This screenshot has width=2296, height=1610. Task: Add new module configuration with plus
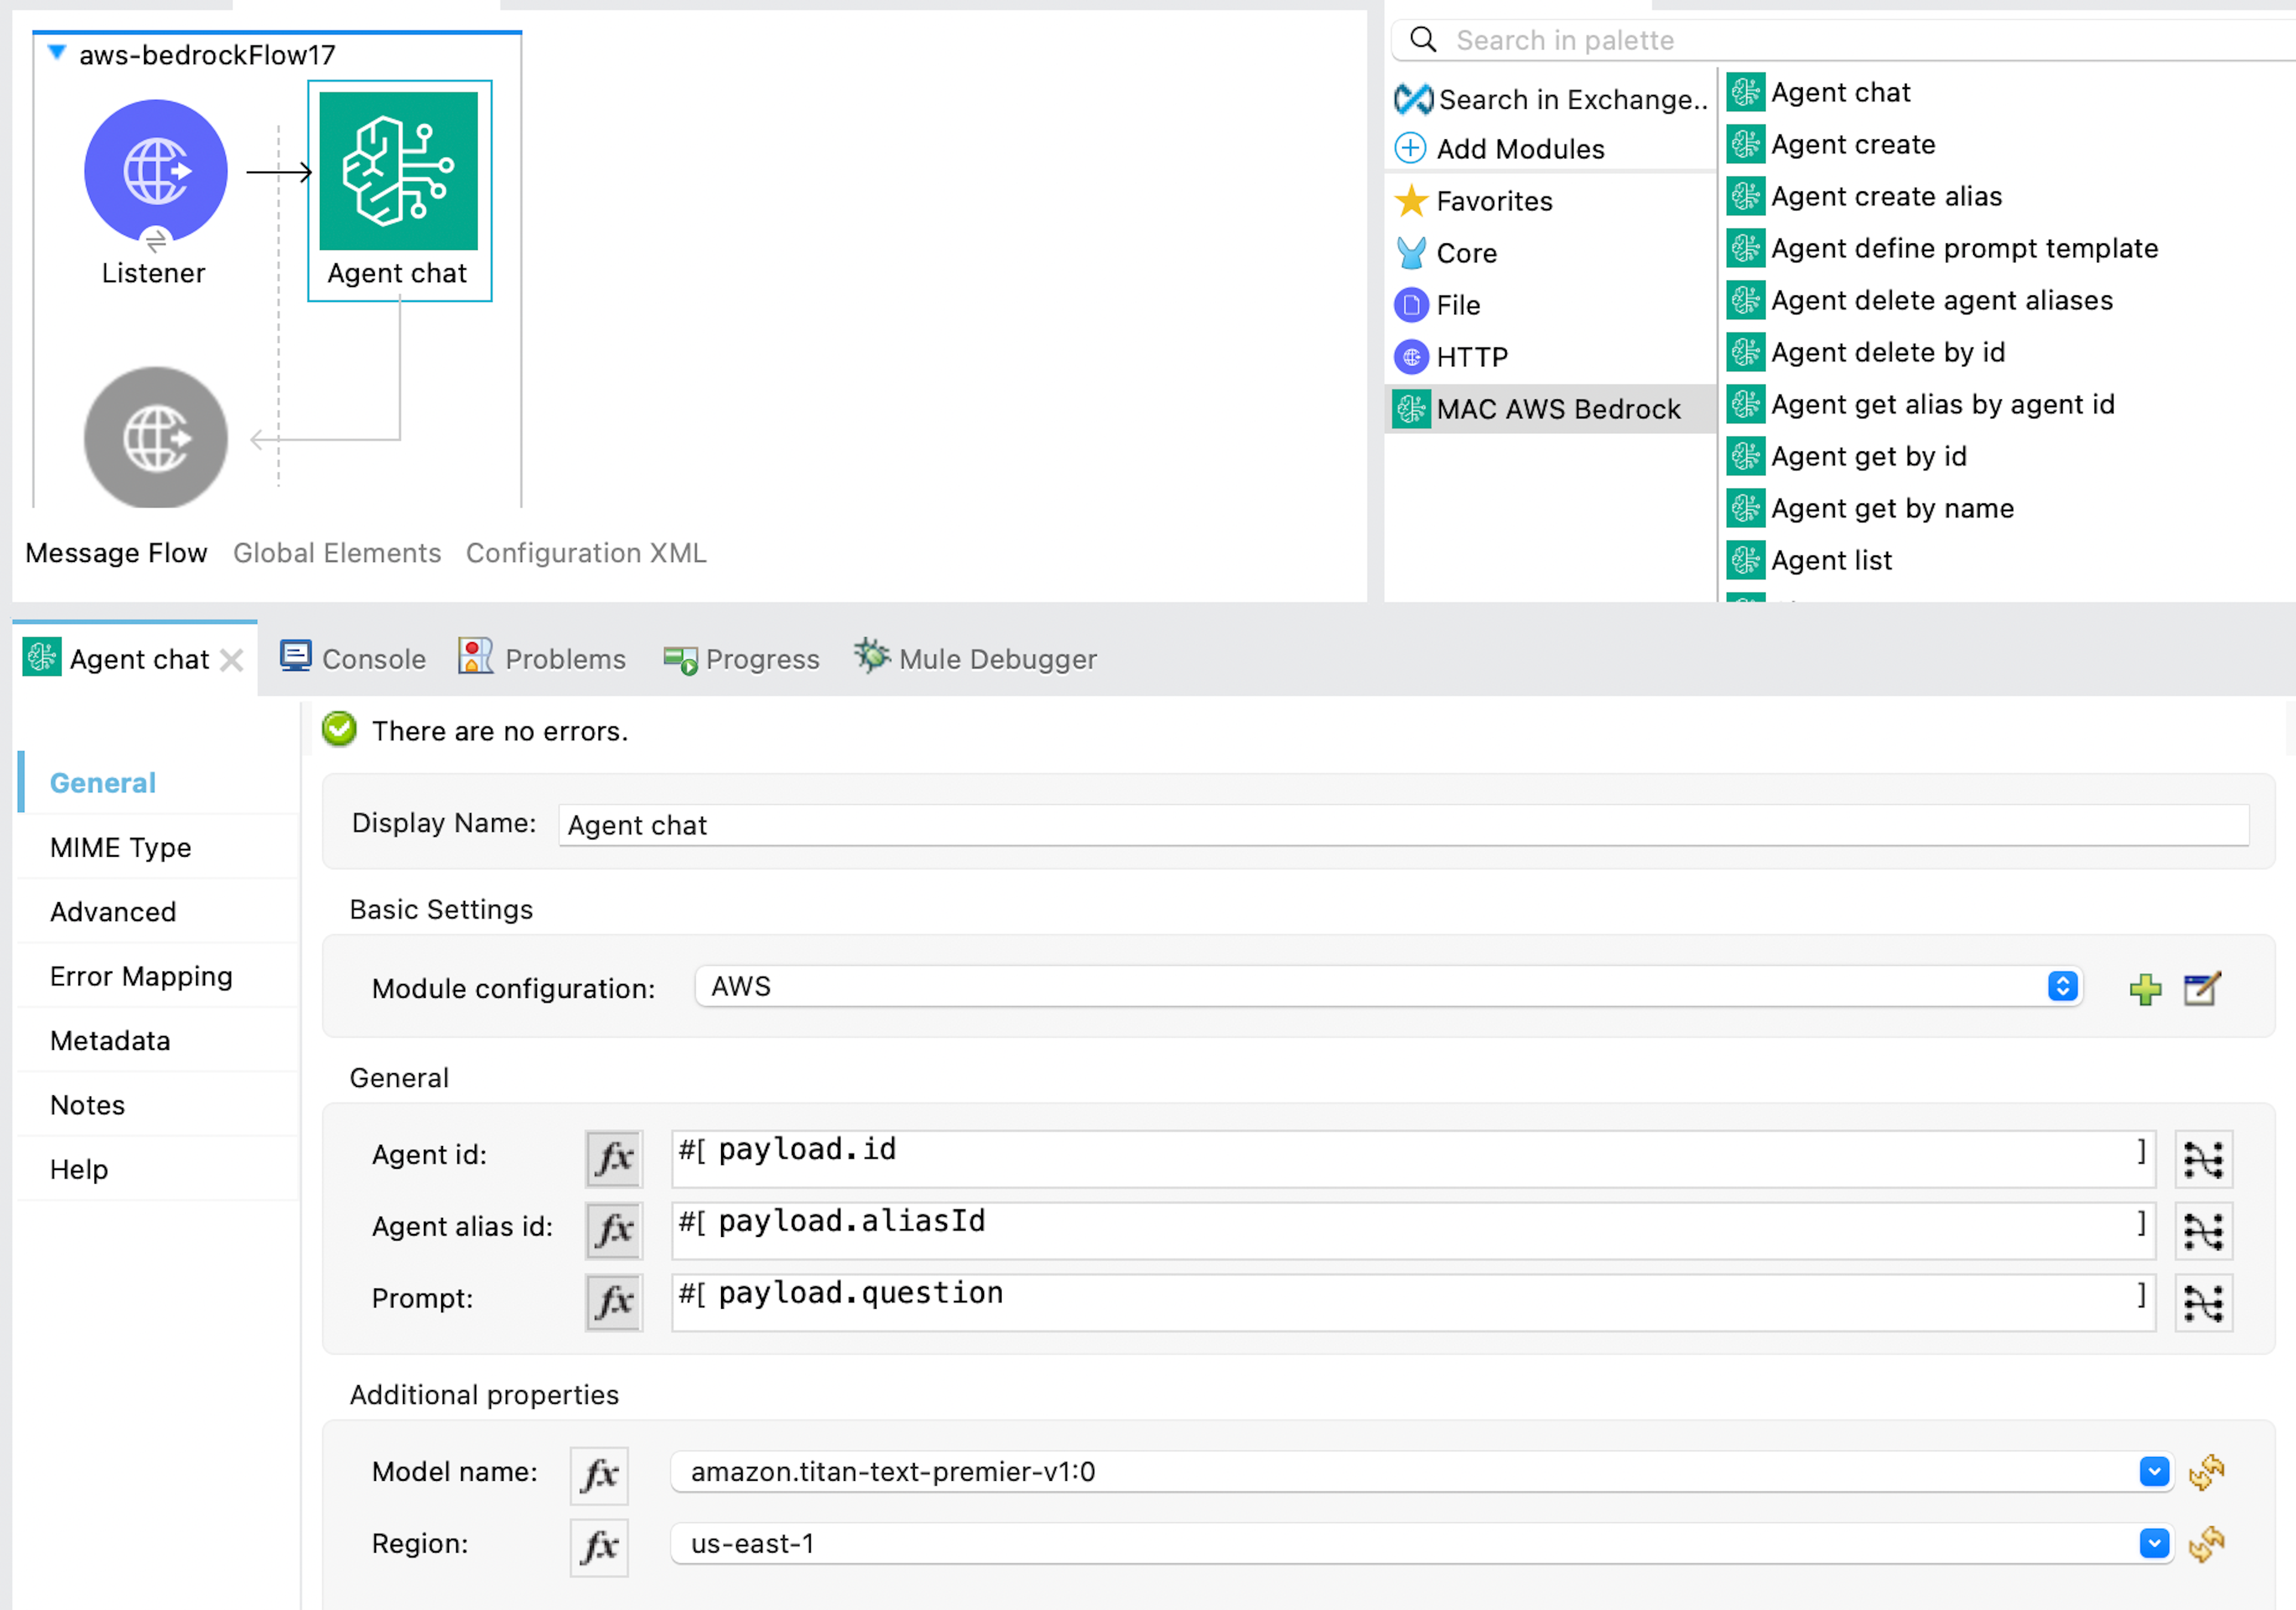pos(2145,989)
